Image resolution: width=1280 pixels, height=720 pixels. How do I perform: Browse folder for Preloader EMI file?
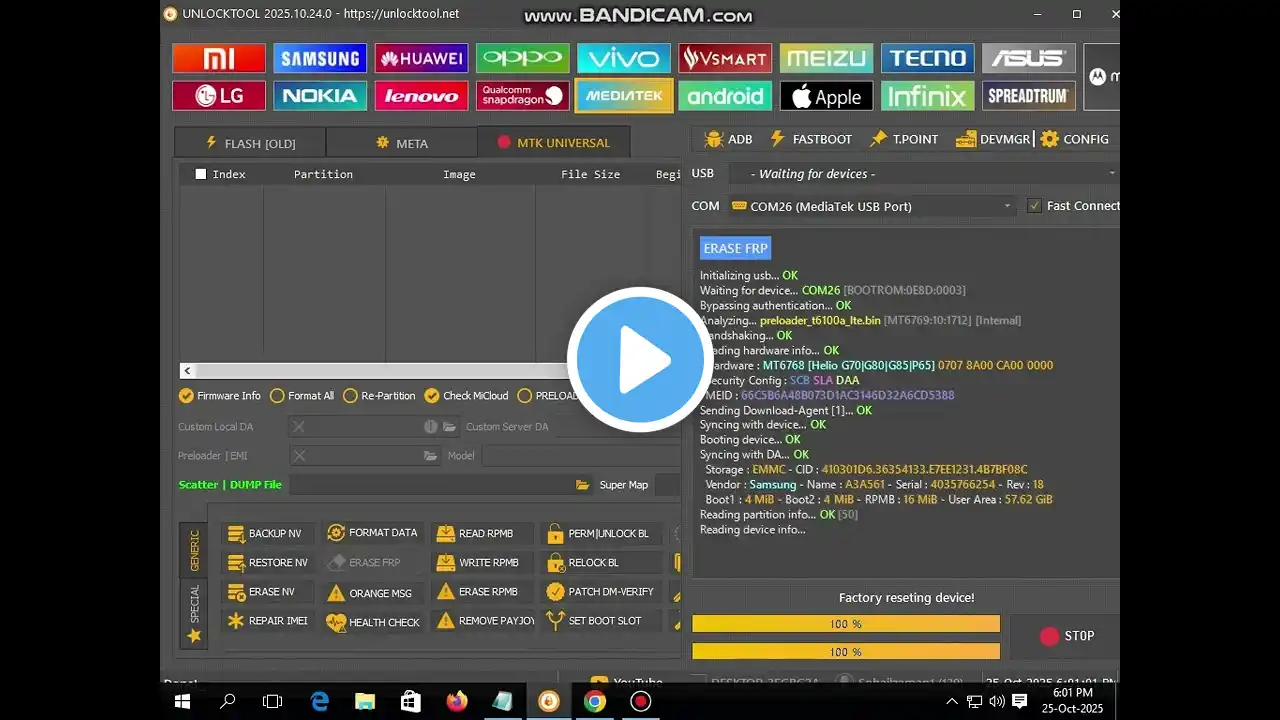(x=430, y=456)
